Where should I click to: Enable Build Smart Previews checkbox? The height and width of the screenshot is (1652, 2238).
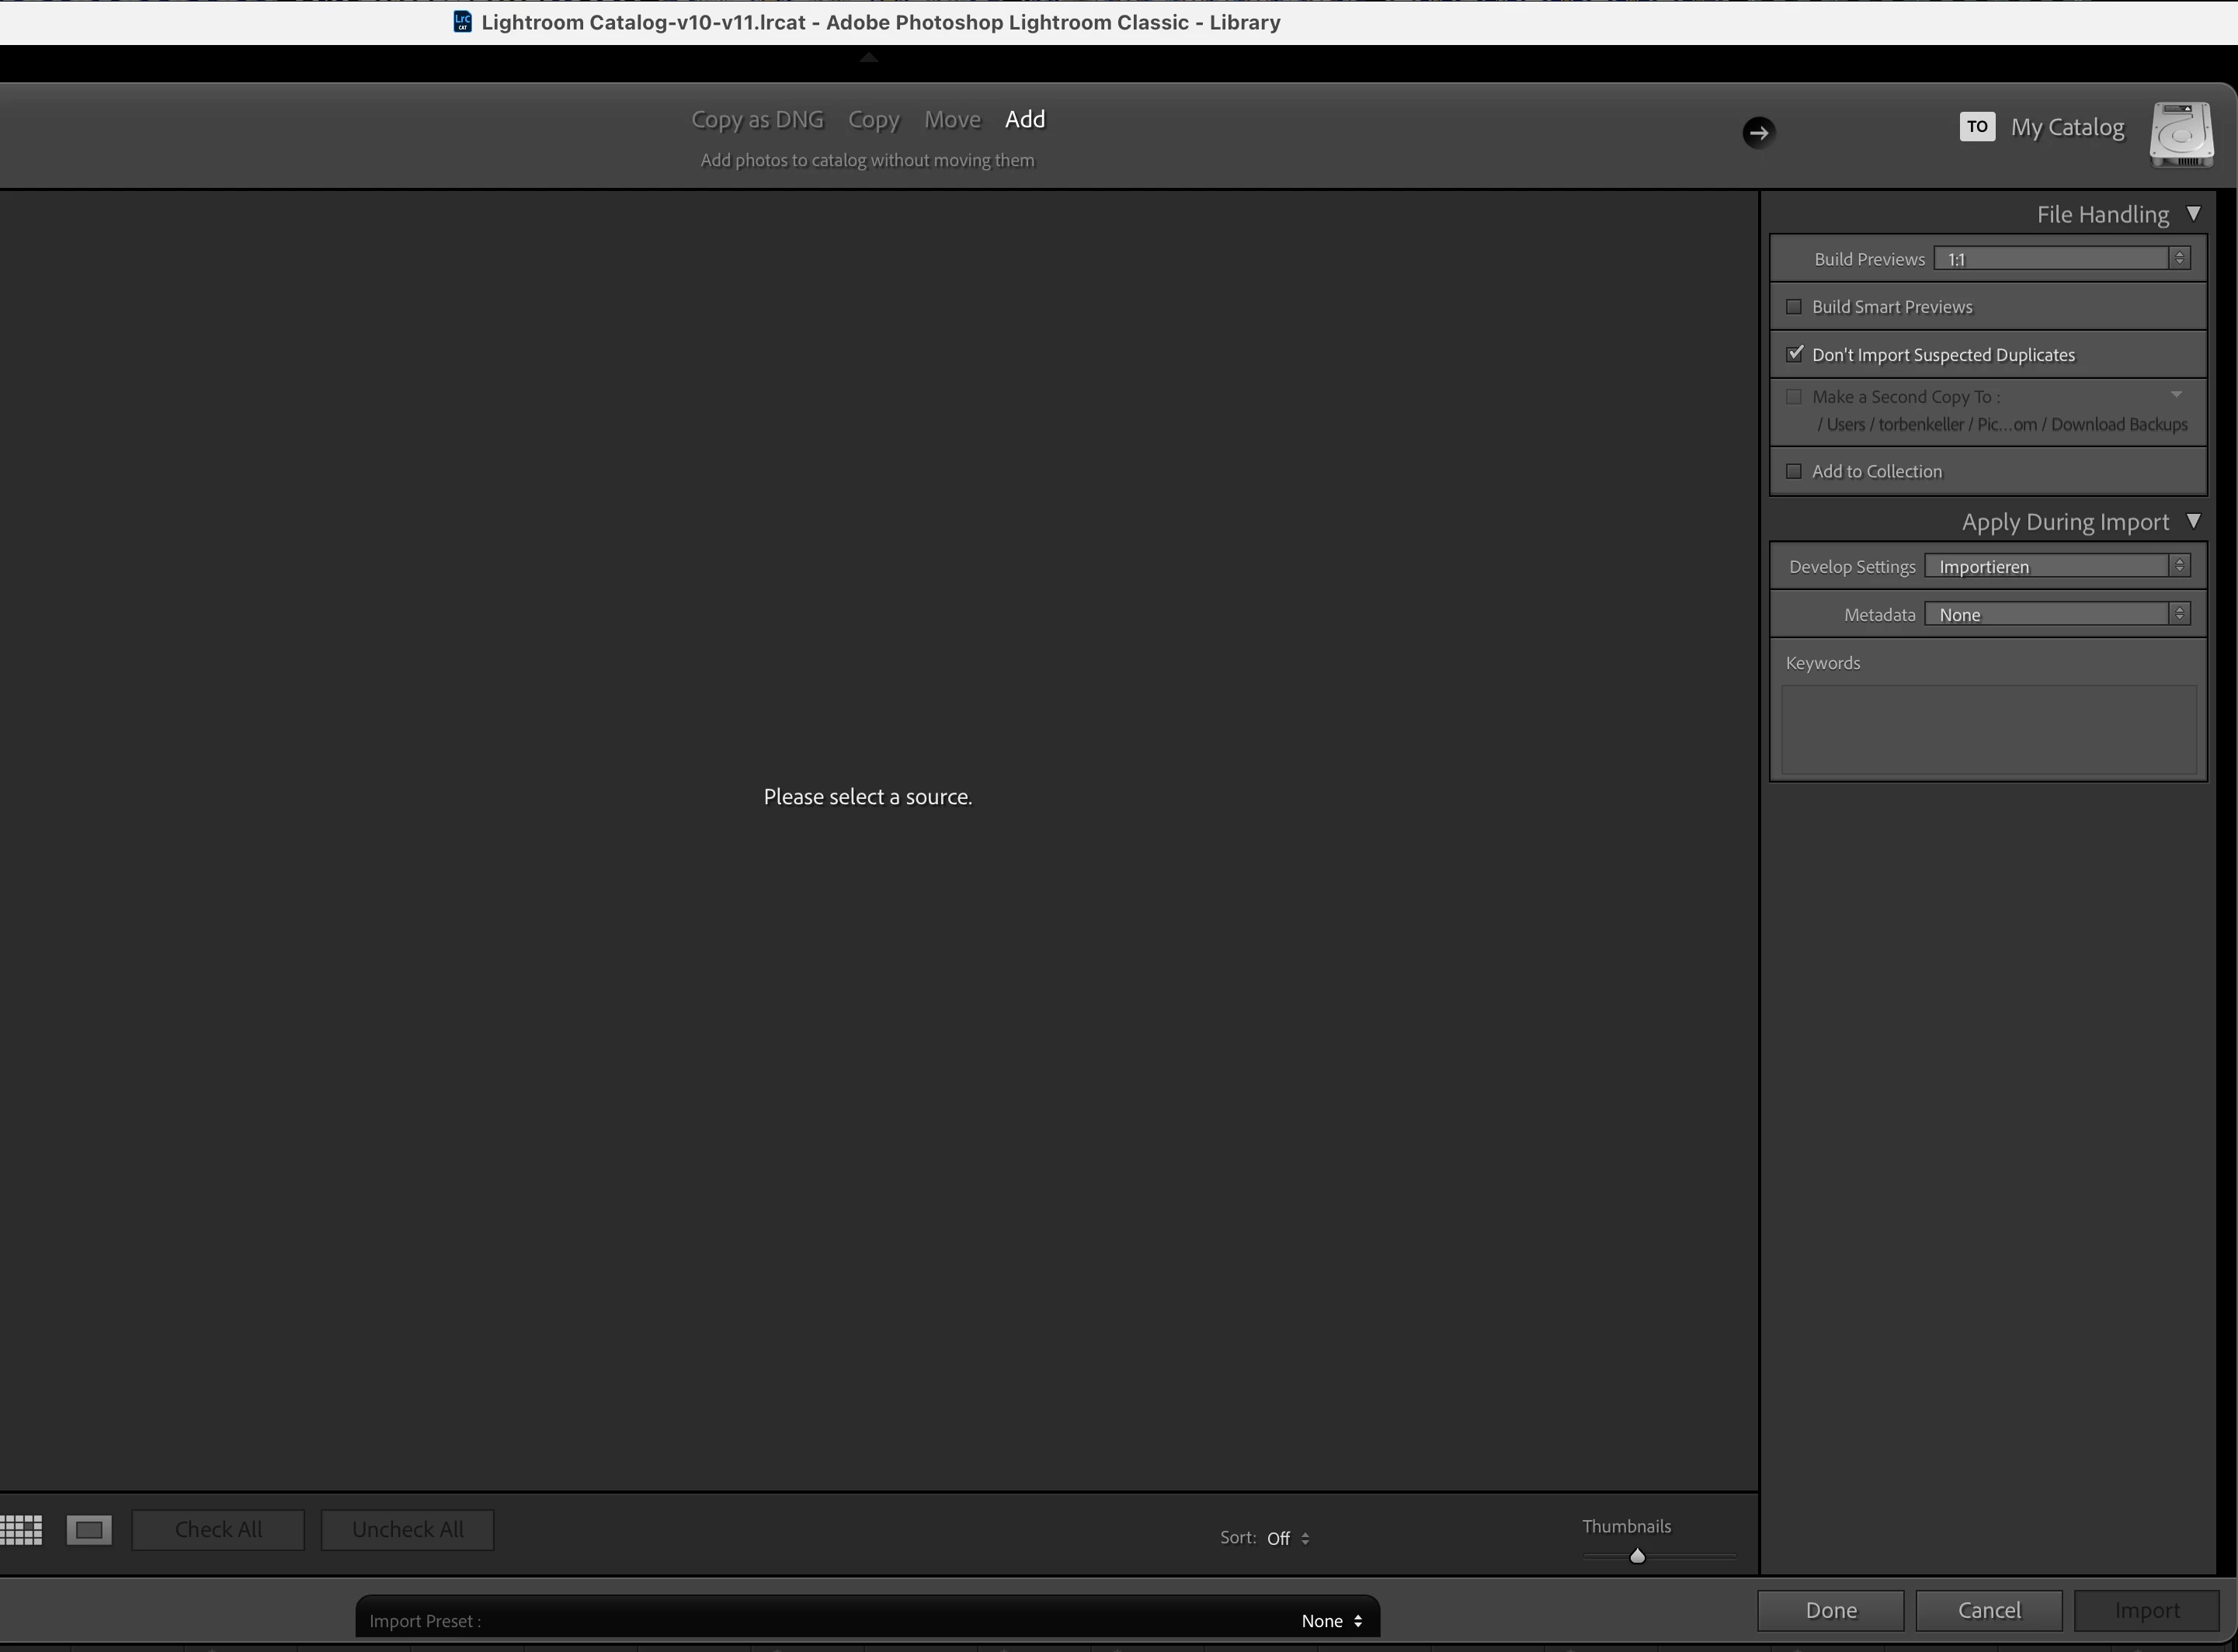pyautogui.click(x=1794, y=307)
